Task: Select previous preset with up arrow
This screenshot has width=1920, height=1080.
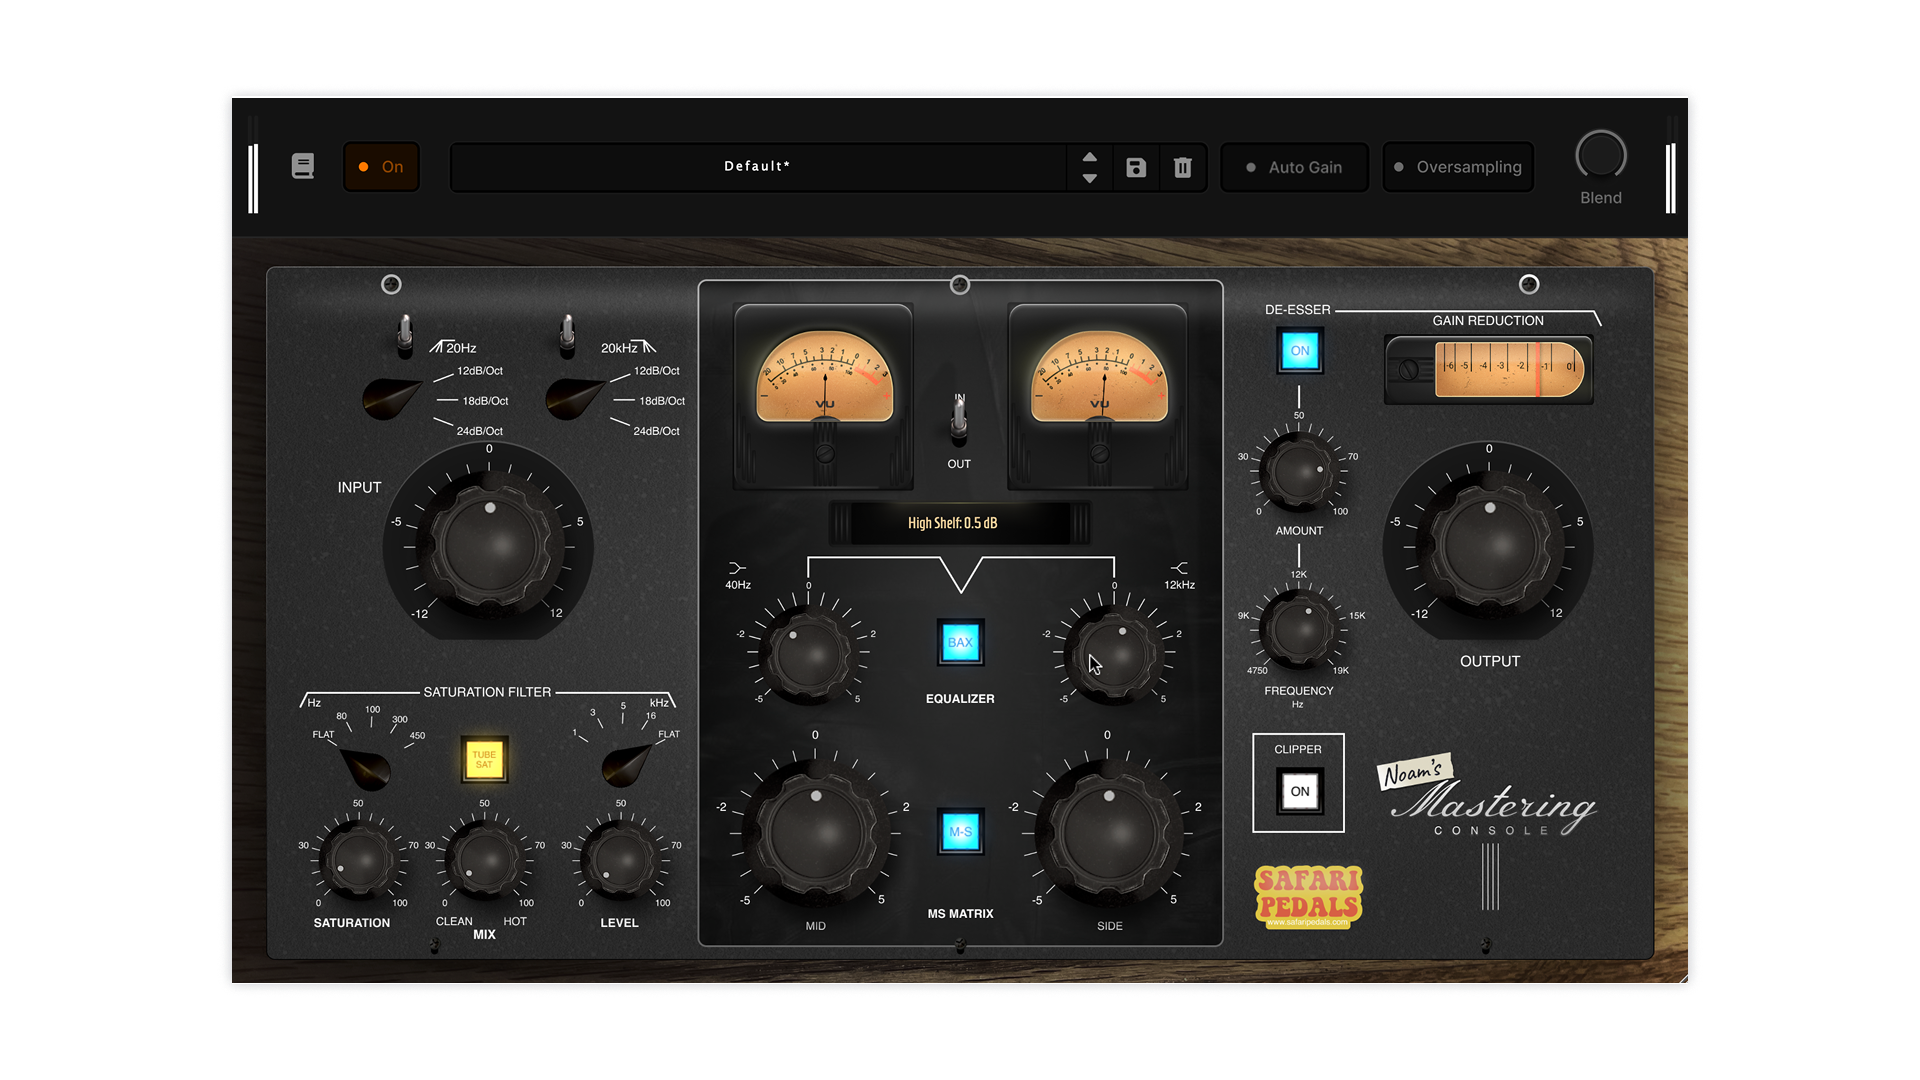Action: click(1090, 157)
